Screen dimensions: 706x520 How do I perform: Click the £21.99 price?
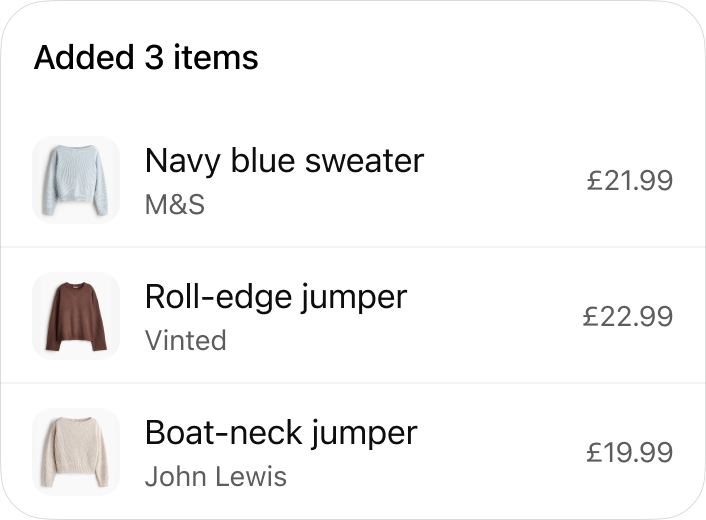629,181
